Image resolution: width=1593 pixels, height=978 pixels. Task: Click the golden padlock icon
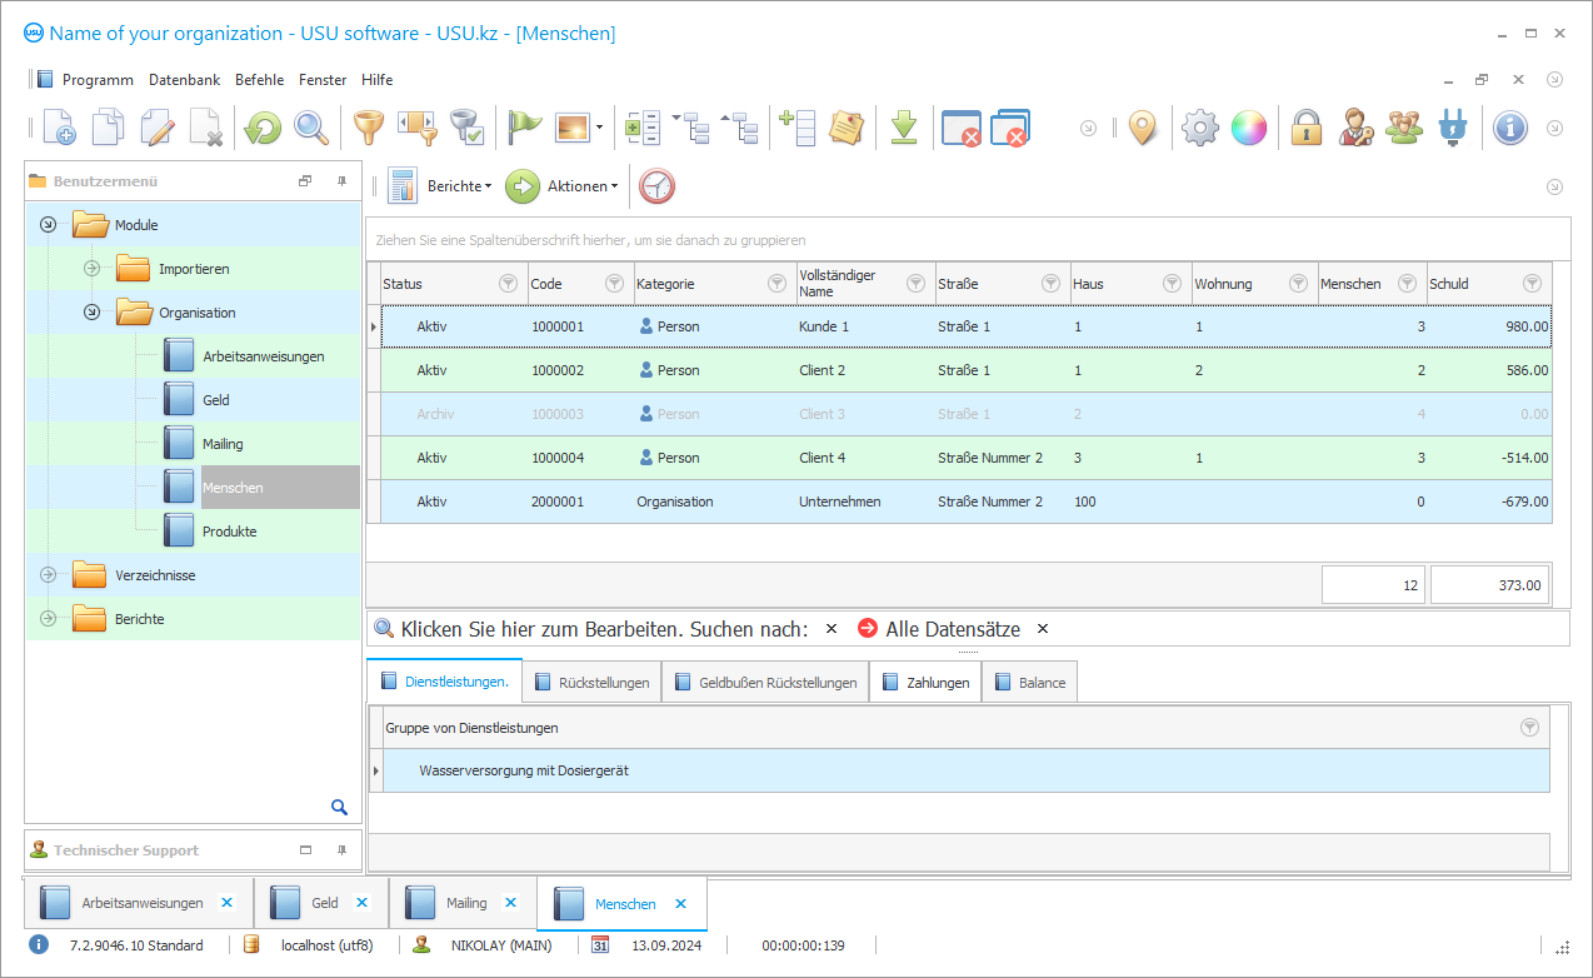tap(1306, 128)
